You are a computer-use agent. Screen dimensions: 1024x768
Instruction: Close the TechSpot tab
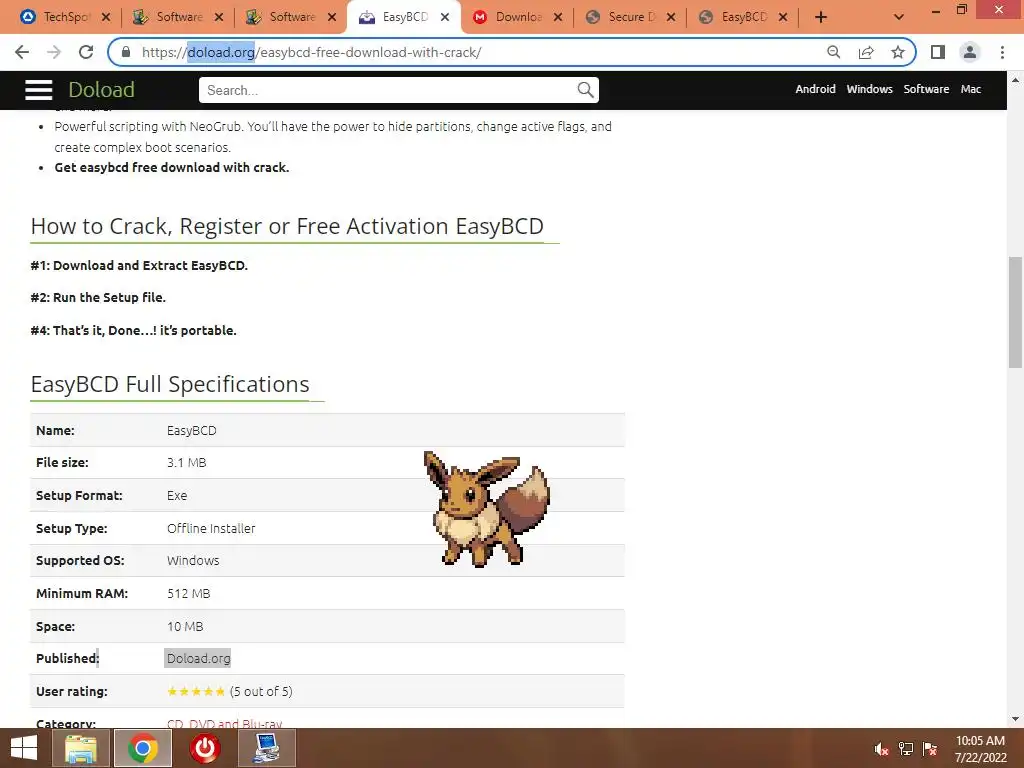[106, 18]
